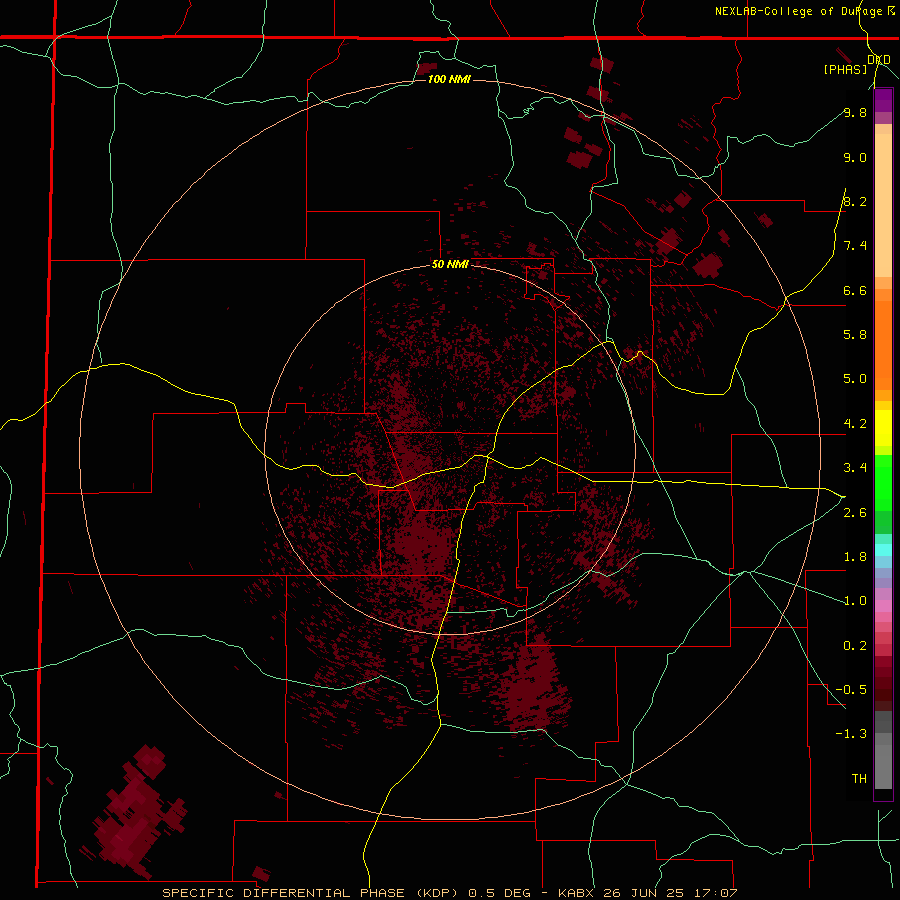The width and height of the screenshot is (900, 900).
Task: Click the 0.2 legend value
Action: (x=855, y=646)
